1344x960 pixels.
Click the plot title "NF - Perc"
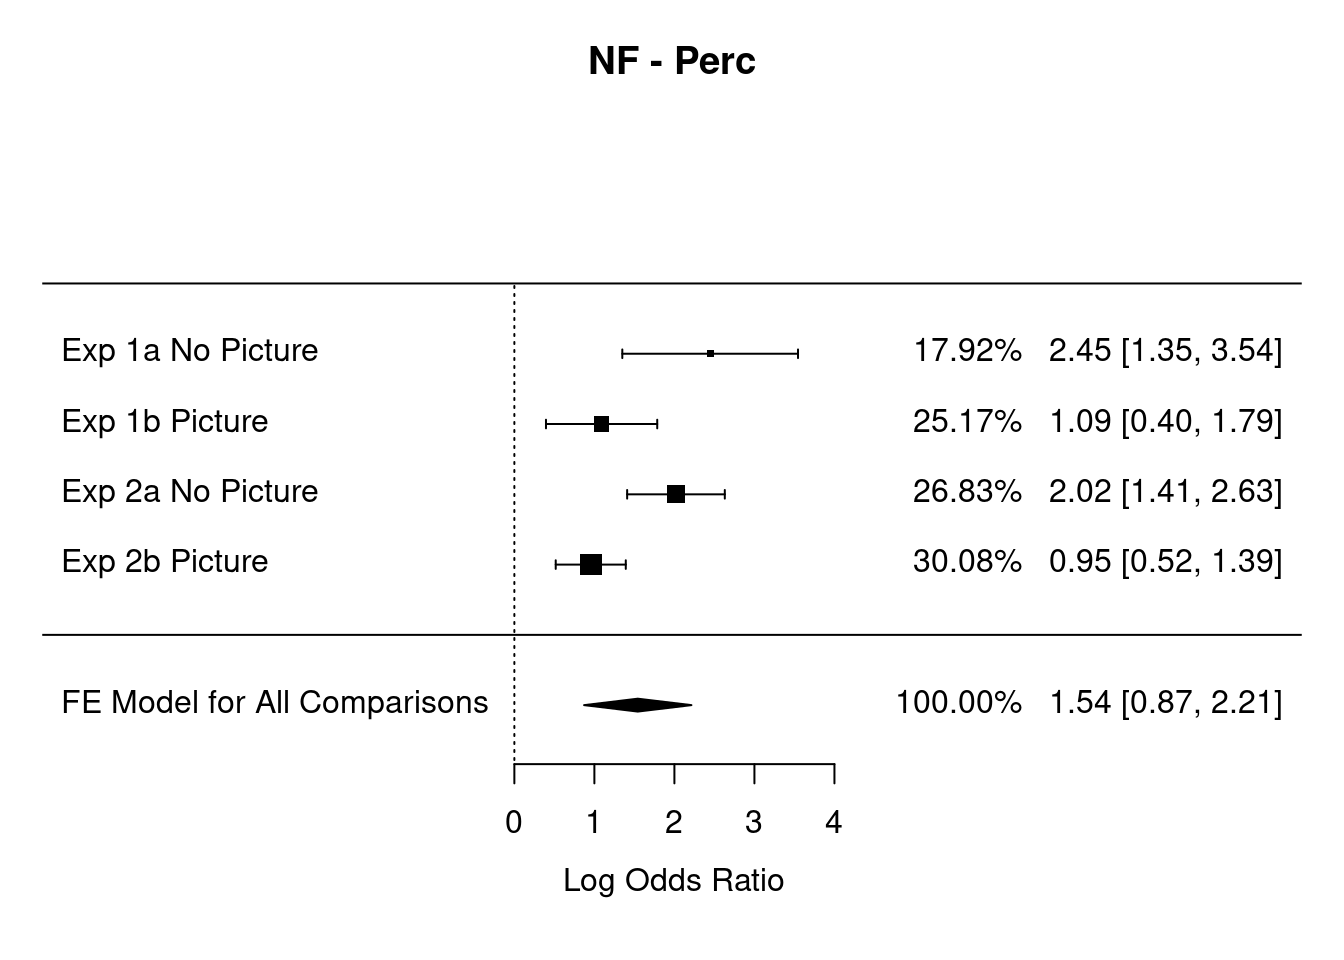671,62
